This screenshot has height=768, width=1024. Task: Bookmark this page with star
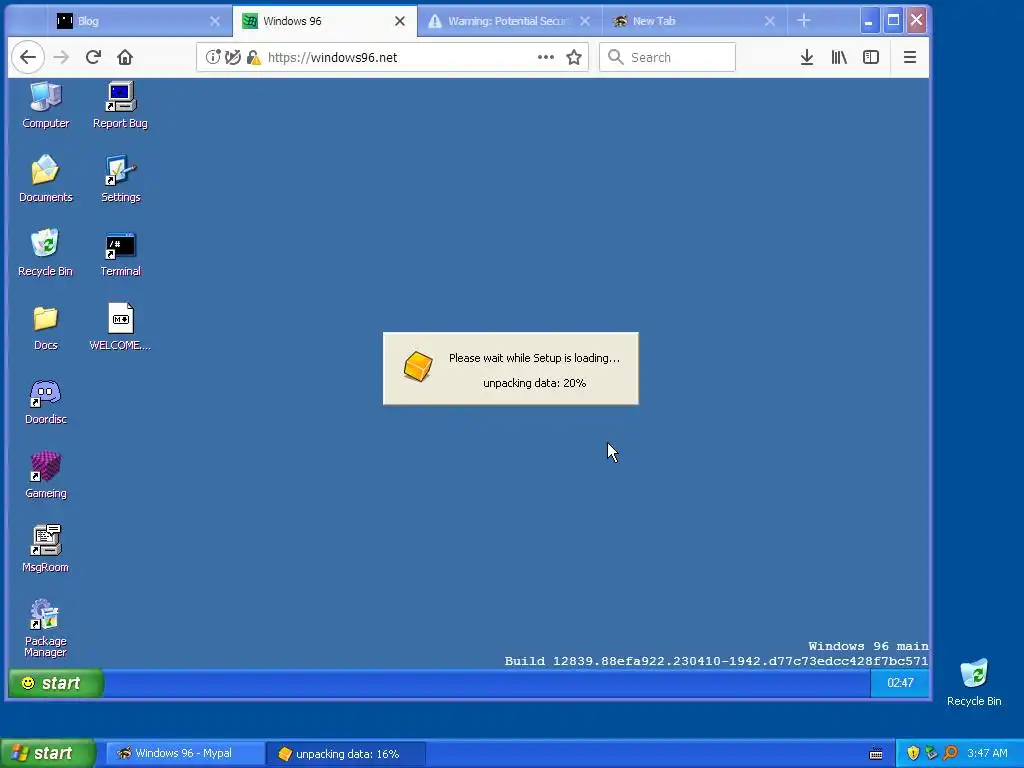pyautogui.click(x=574, y=57)
